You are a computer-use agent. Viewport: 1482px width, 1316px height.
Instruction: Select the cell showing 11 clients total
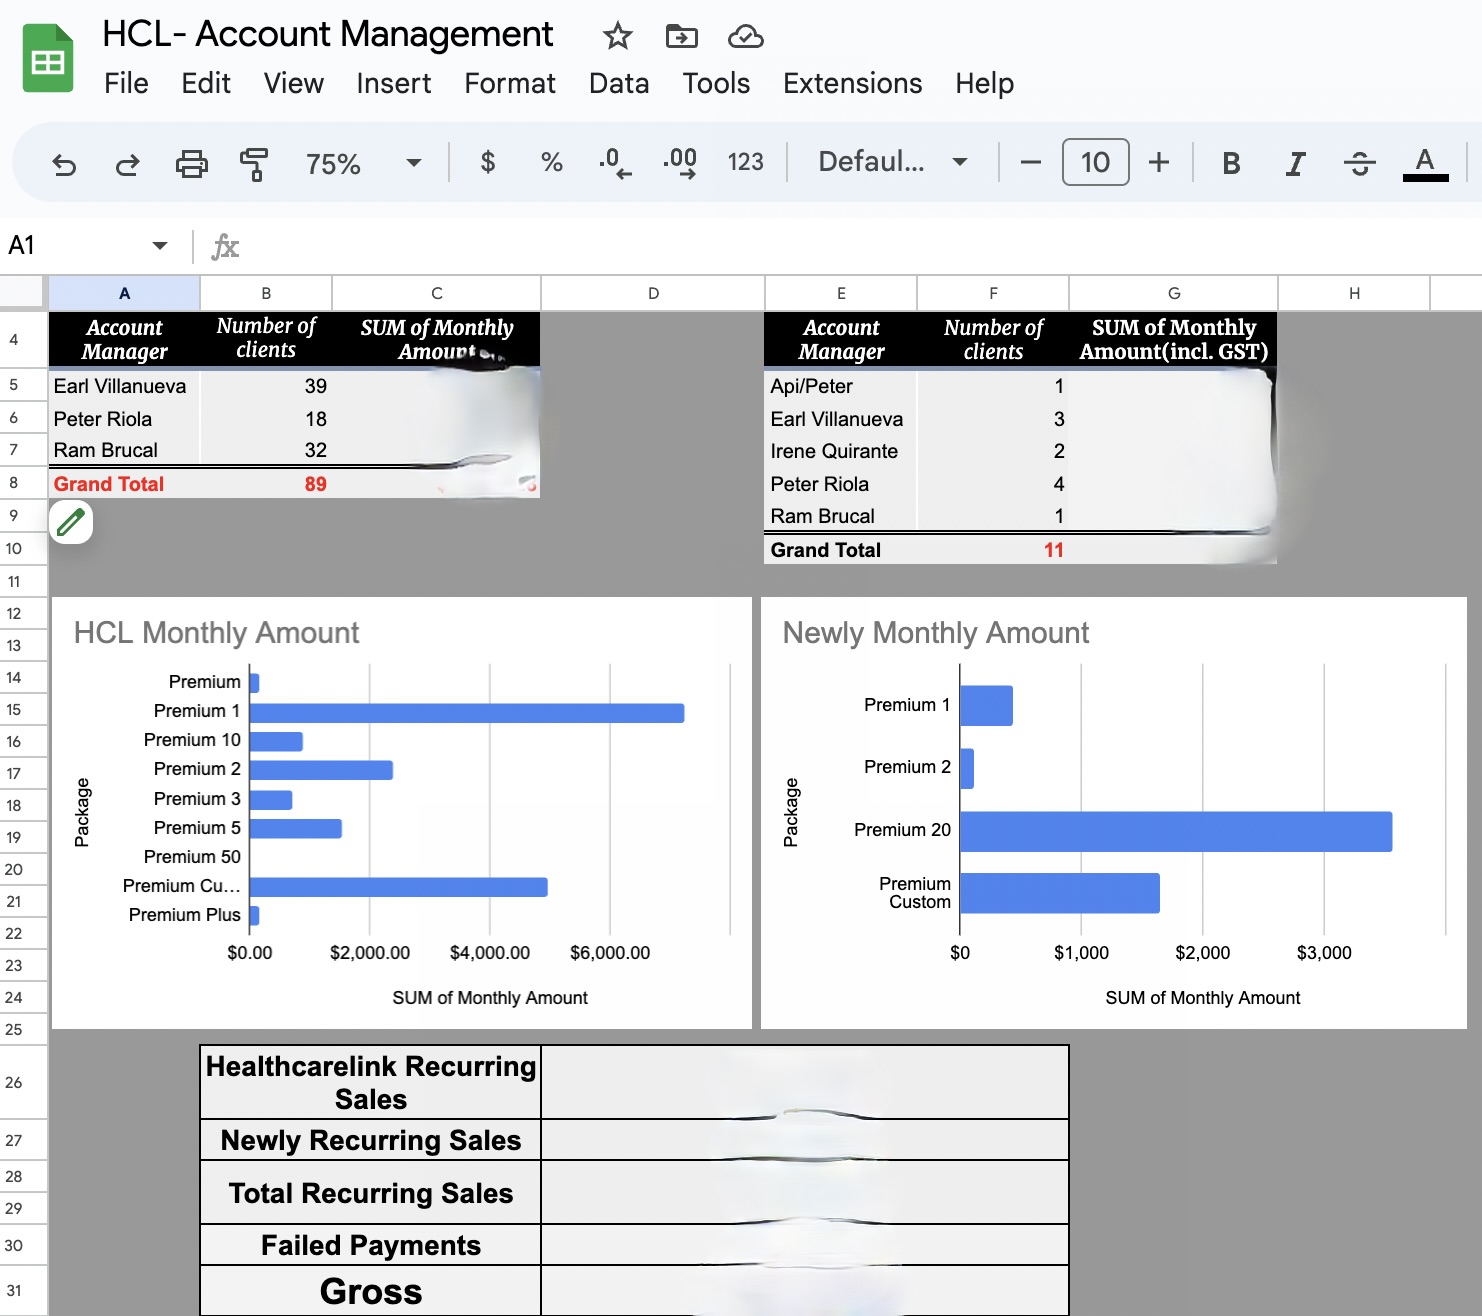click(x=993, y=550)
